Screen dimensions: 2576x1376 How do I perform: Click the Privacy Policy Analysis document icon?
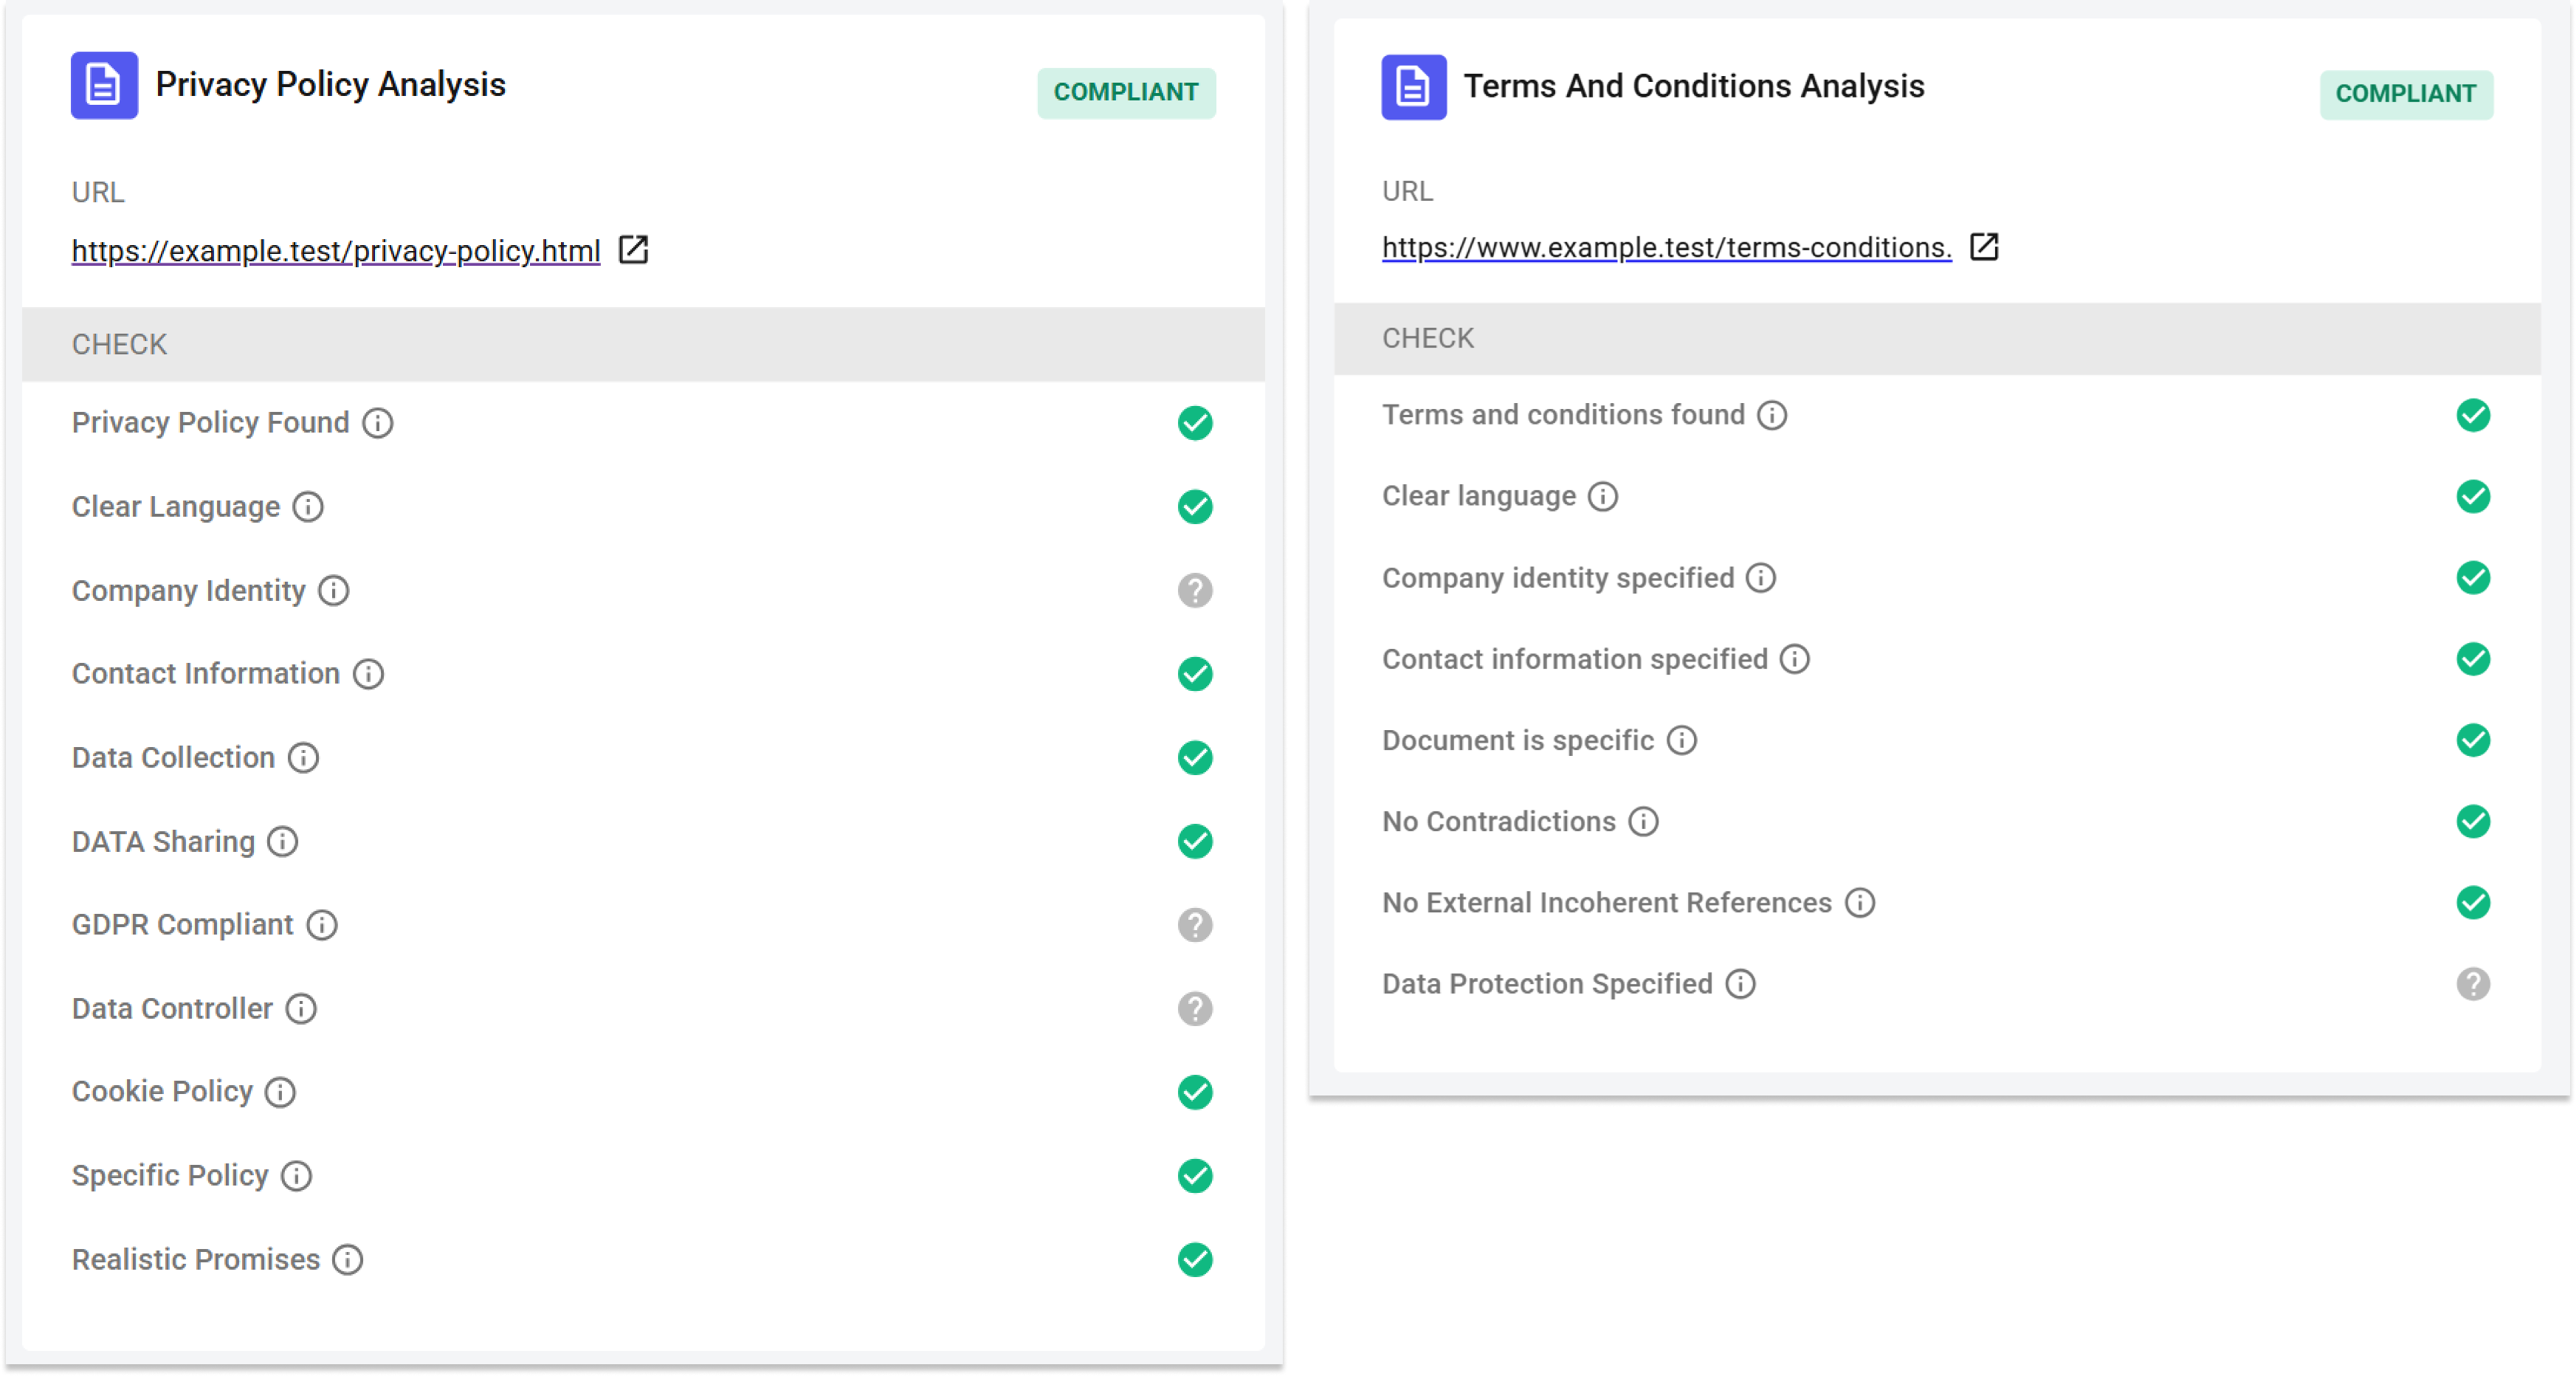click(x=104, y=85)
